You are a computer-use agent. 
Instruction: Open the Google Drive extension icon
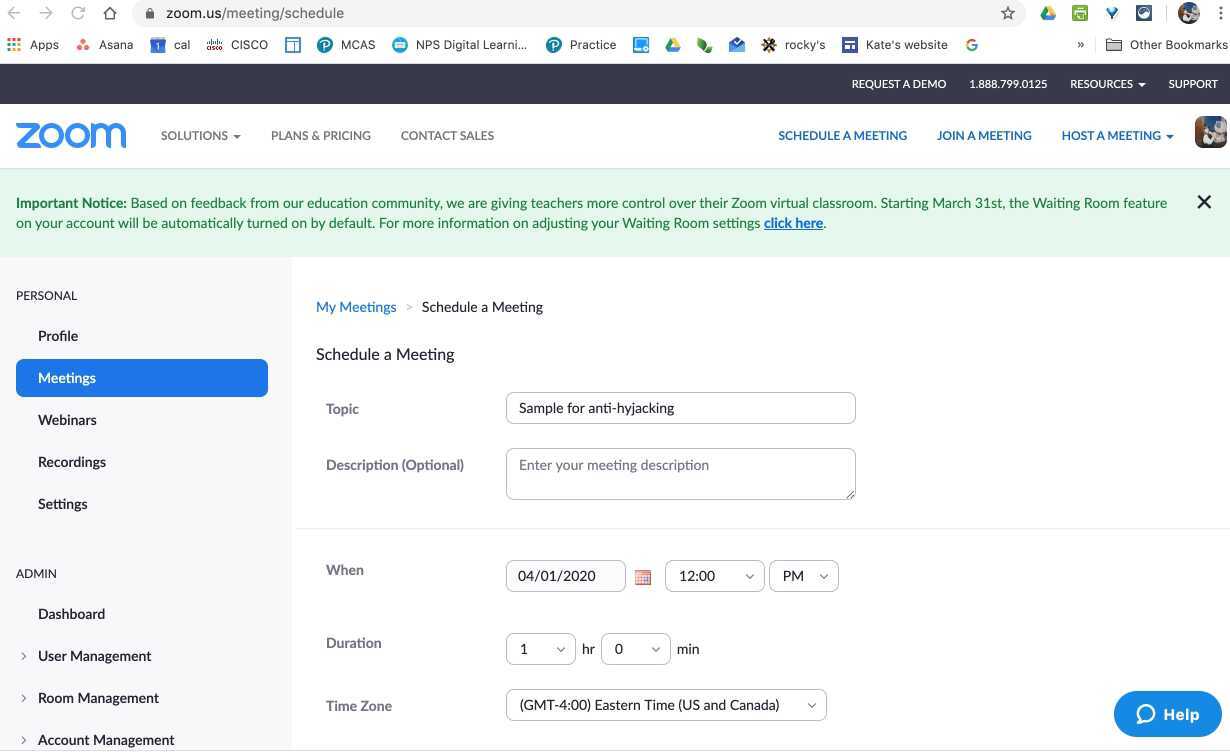(1048, 13)
